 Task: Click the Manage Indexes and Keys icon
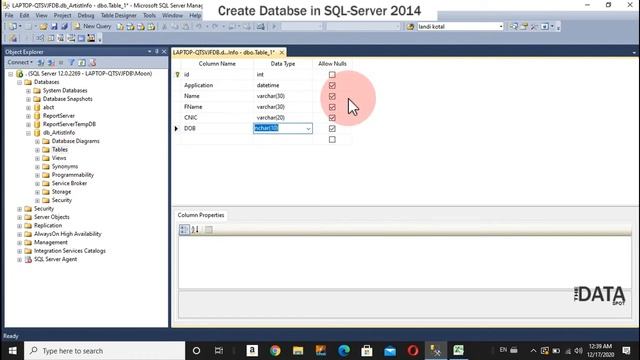(x=51, y=38)
